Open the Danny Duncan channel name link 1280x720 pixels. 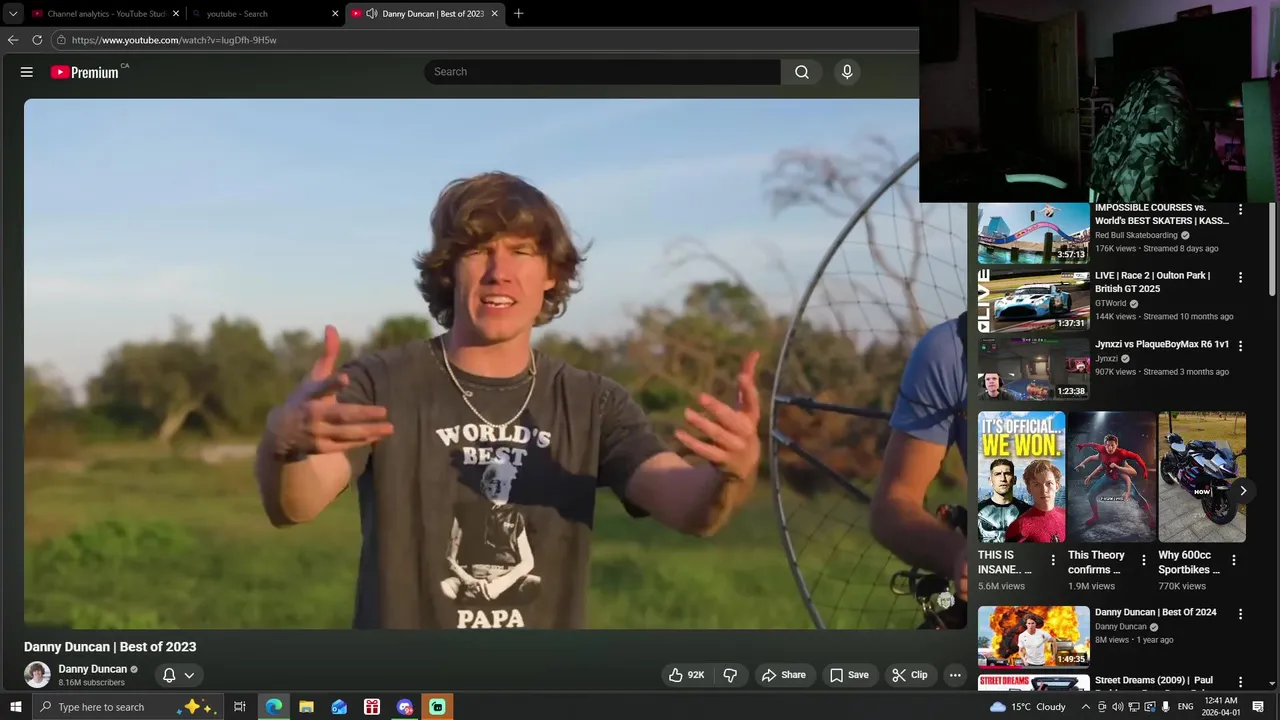pos(92,669)
